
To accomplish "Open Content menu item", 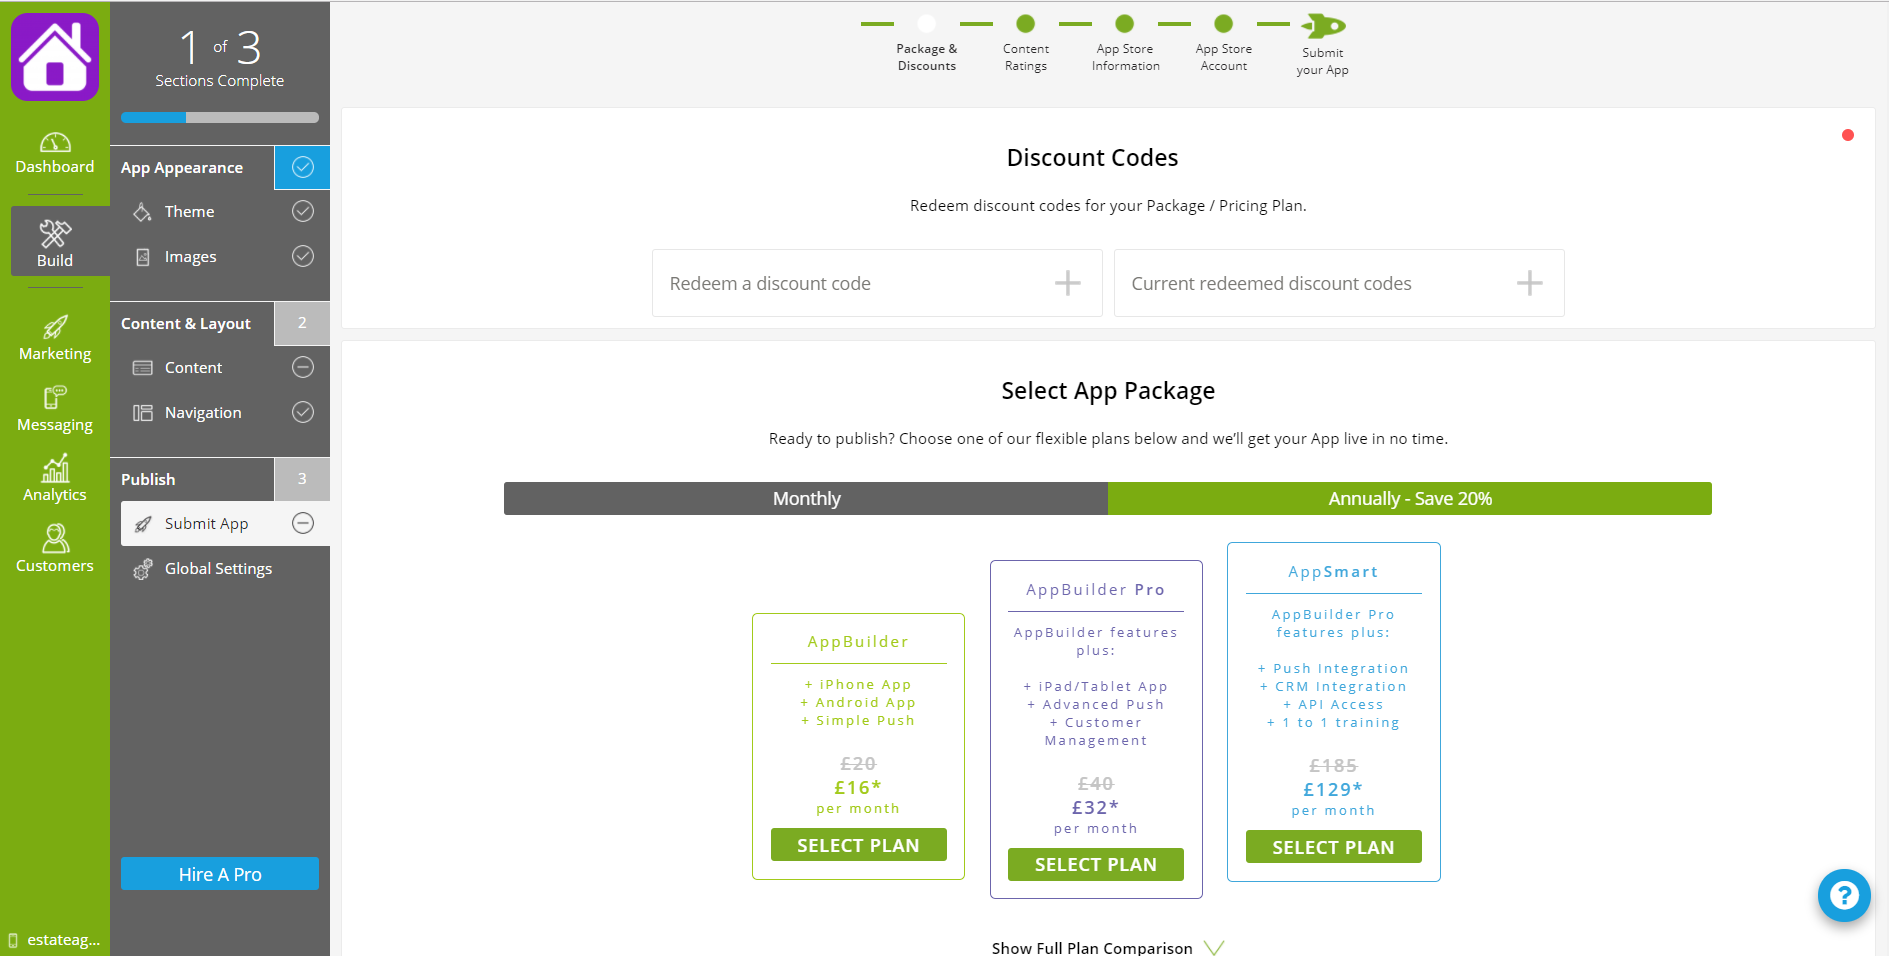I will click(193, 368).
